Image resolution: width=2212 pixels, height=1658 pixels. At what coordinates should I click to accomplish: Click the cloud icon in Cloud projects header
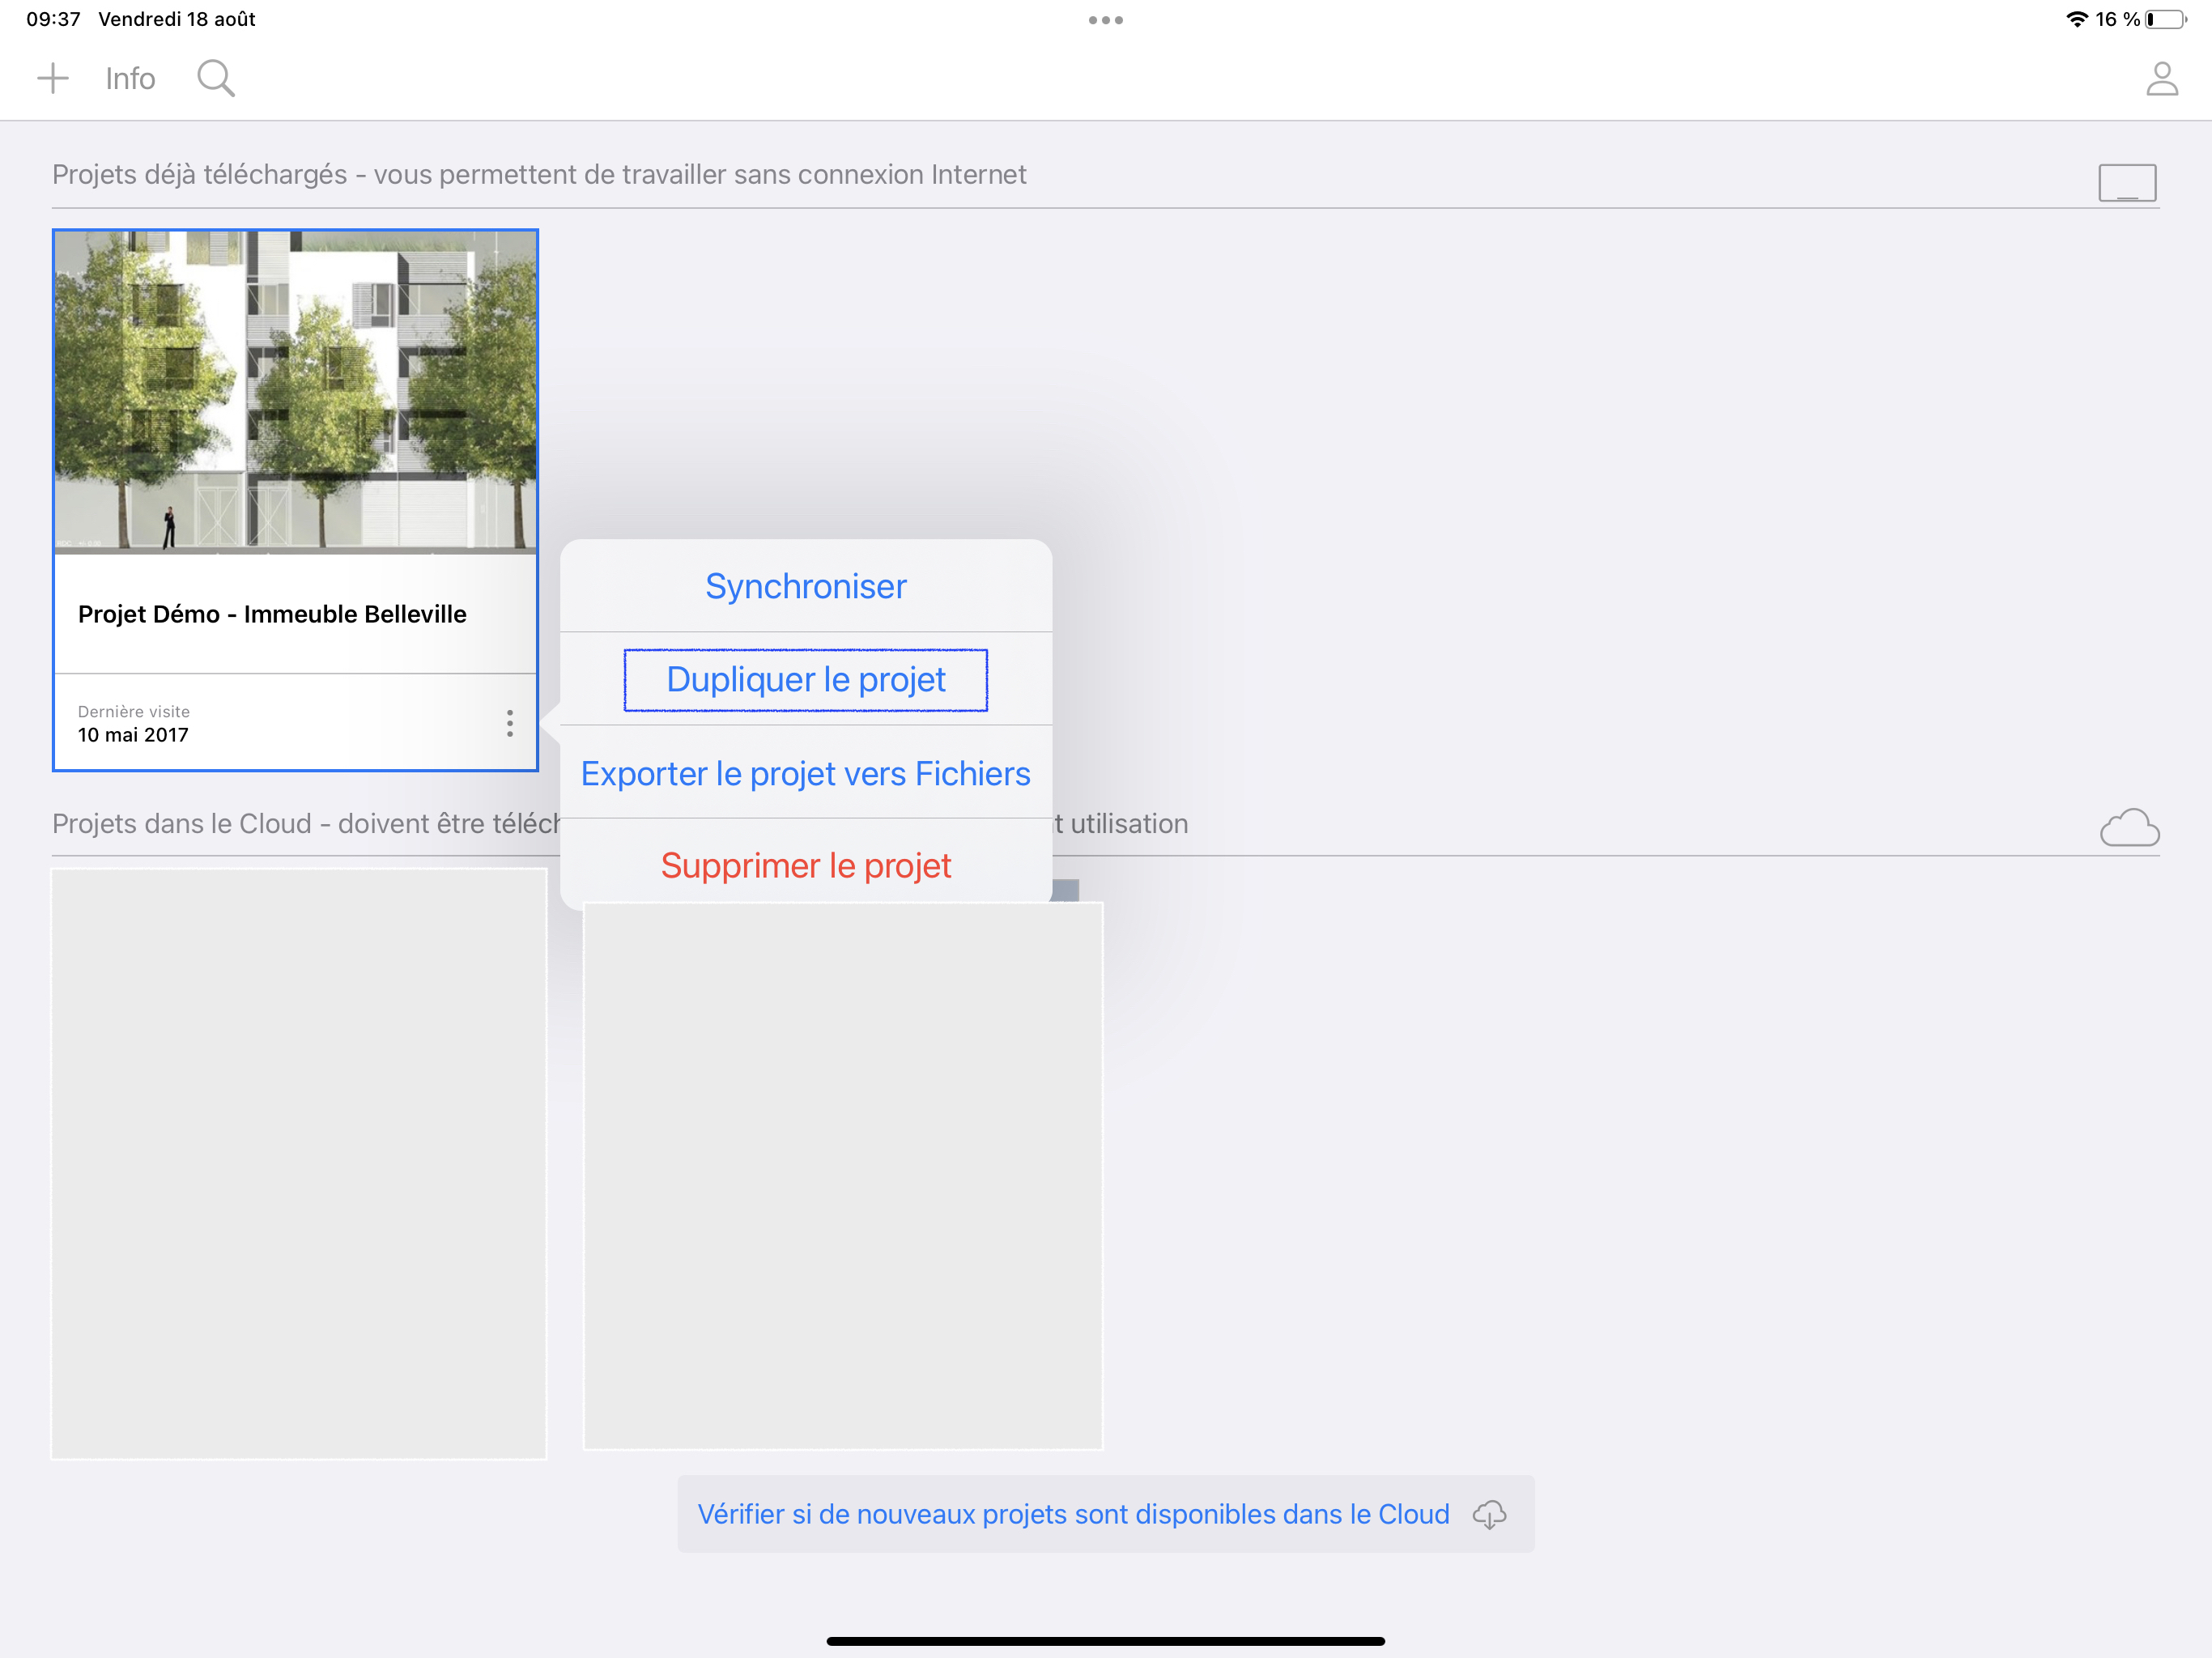[2129, 828]
